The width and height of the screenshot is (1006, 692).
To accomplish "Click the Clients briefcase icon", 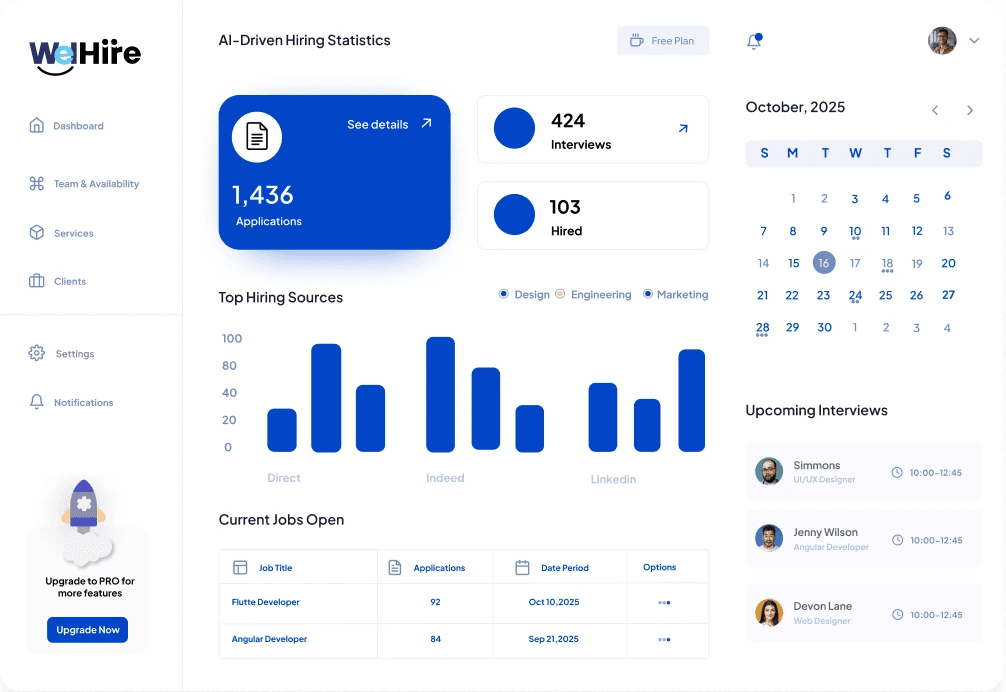I will click(x=37, y=281).
